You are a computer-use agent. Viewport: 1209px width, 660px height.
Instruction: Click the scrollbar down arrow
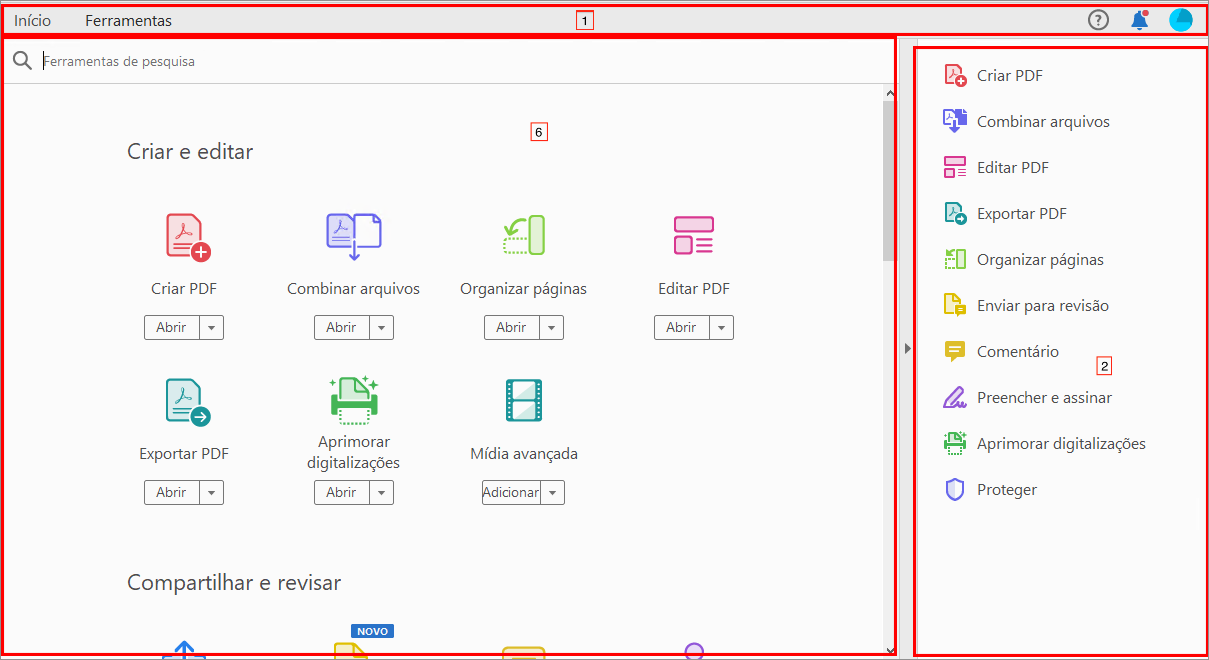tap(890, 651)
